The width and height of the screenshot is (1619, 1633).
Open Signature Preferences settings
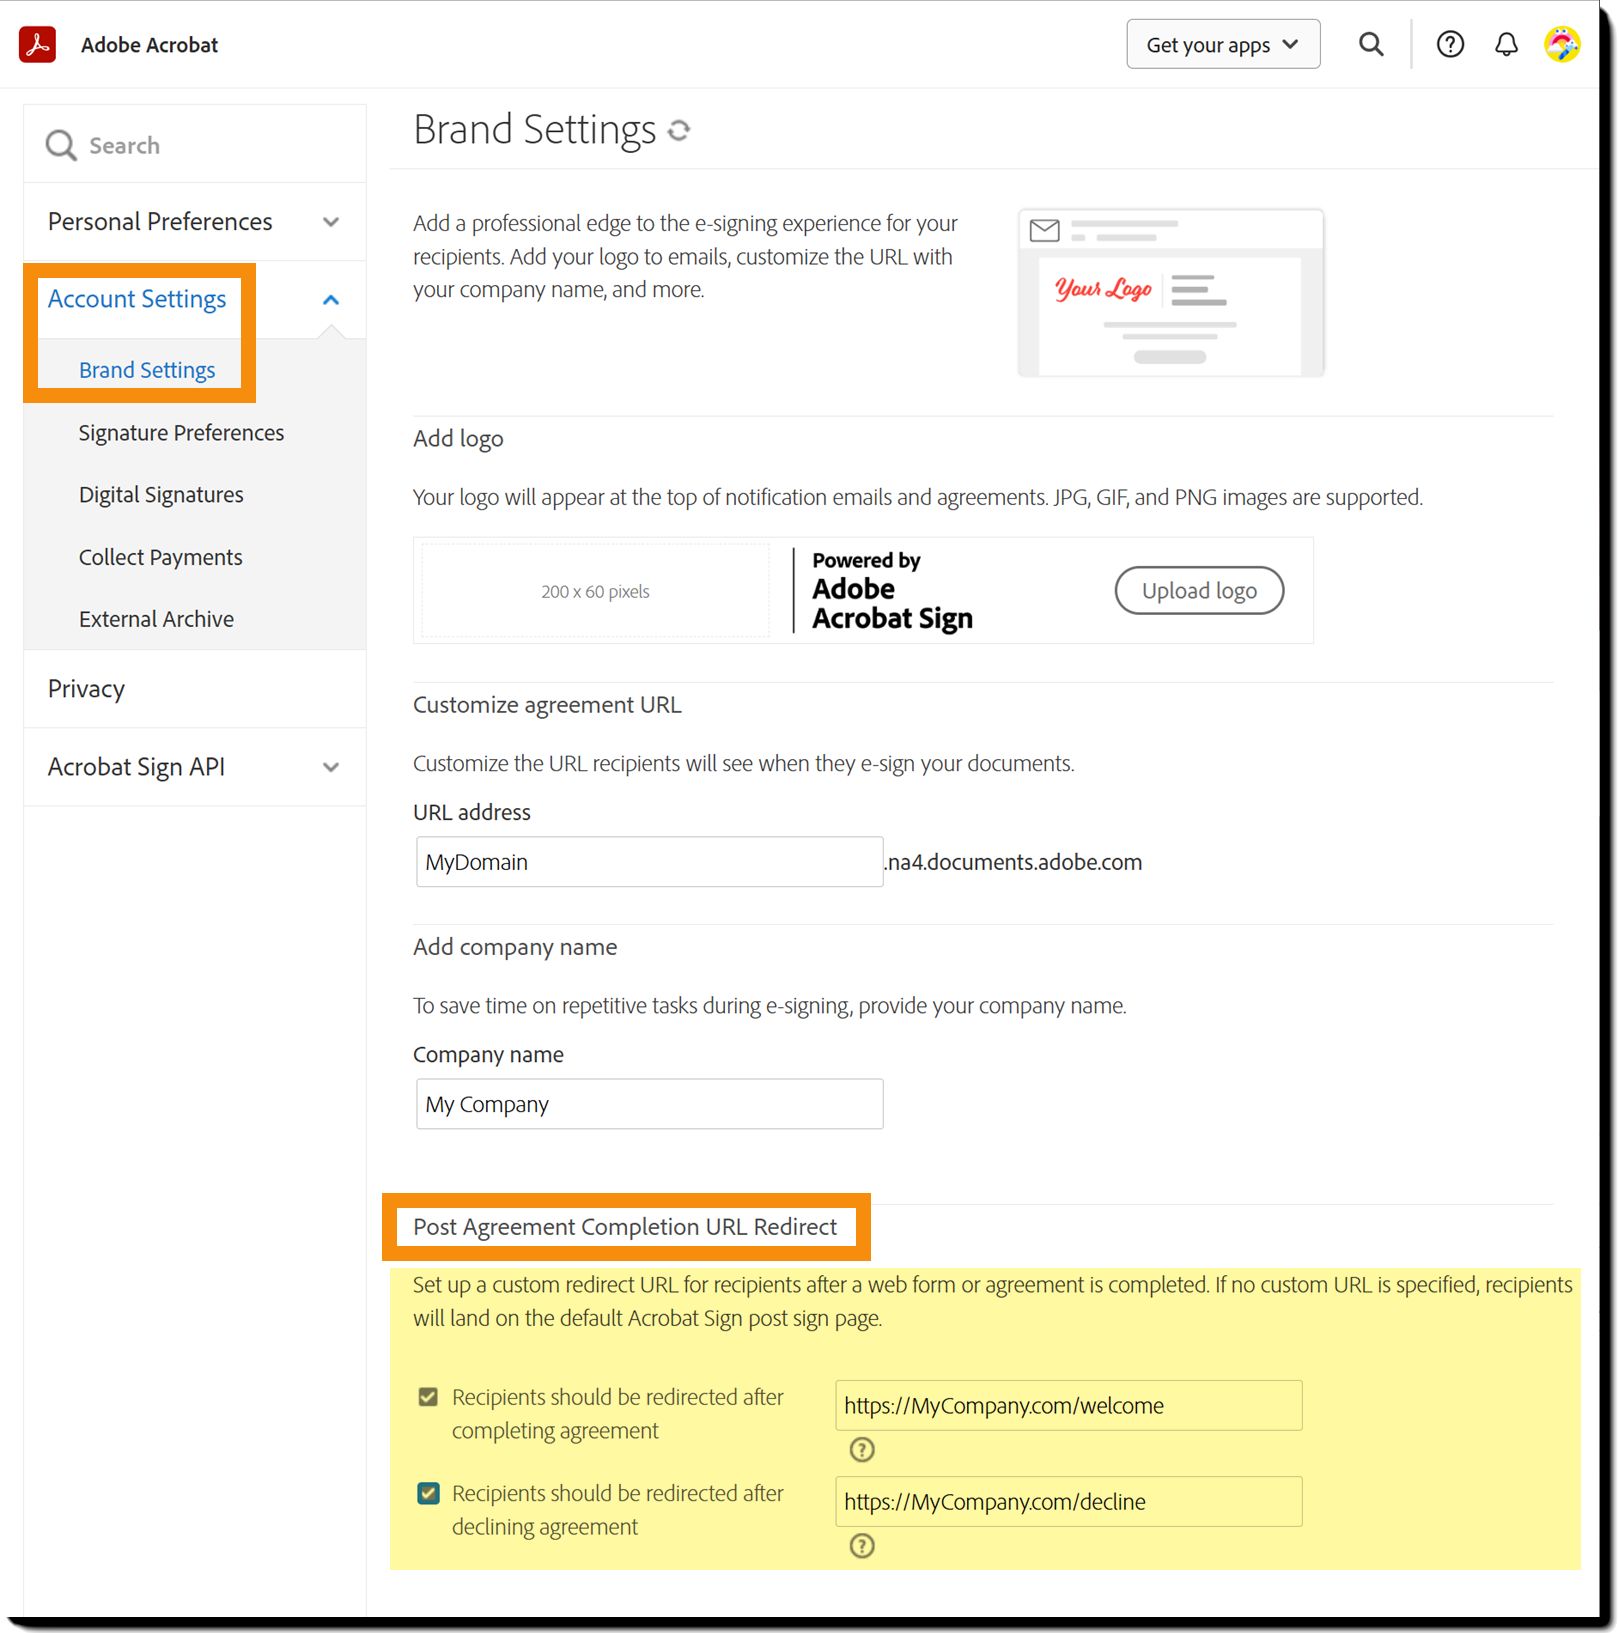tap(181, 433)
